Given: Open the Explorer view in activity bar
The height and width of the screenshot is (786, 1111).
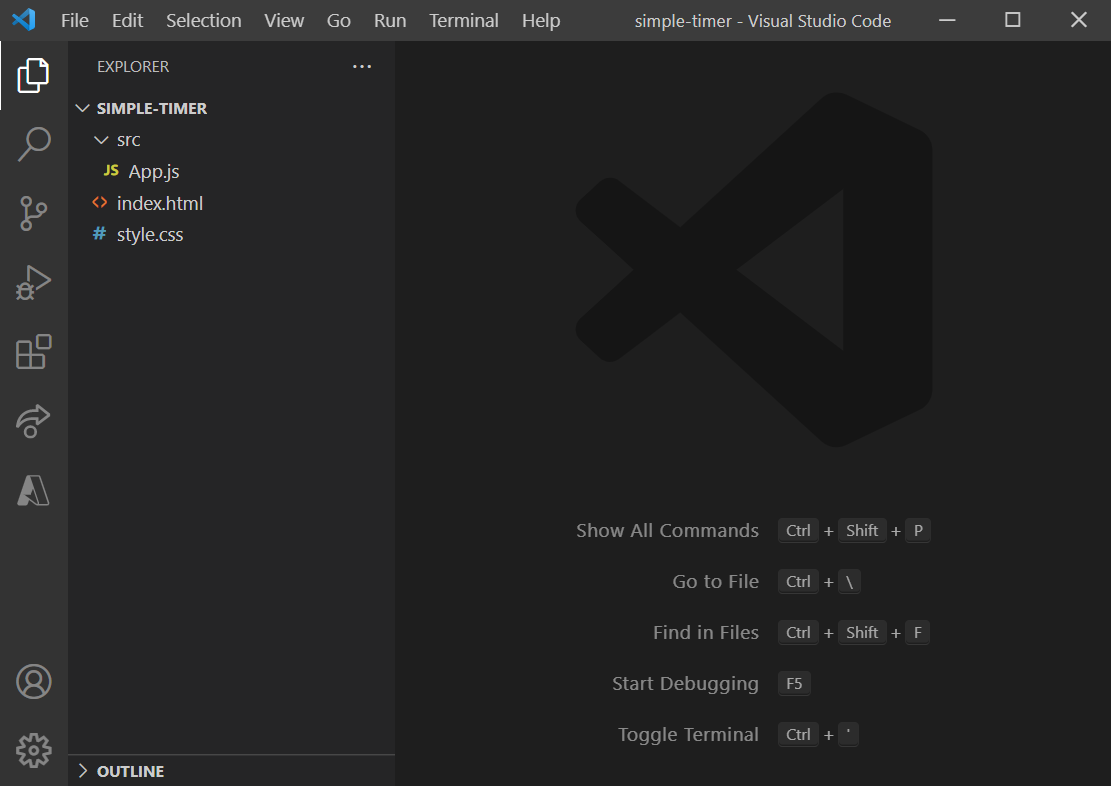Looking at the screenshot, I should pyautogui.click(x=33, y=76).
